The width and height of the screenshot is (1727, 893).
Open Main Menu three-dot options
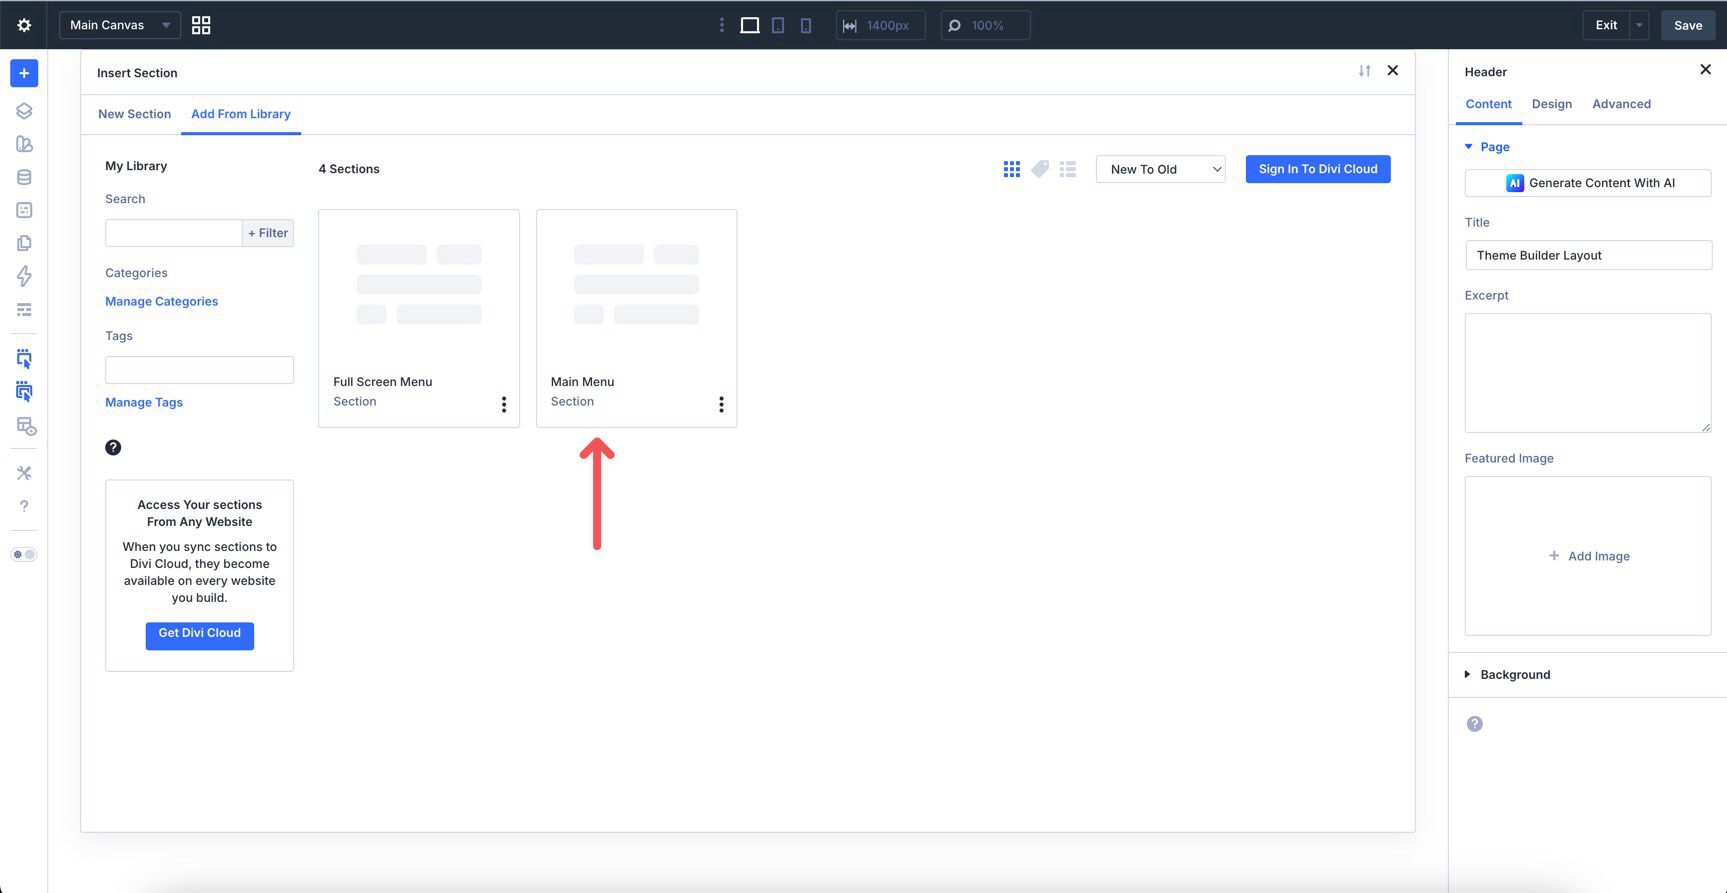click(721, 404)
